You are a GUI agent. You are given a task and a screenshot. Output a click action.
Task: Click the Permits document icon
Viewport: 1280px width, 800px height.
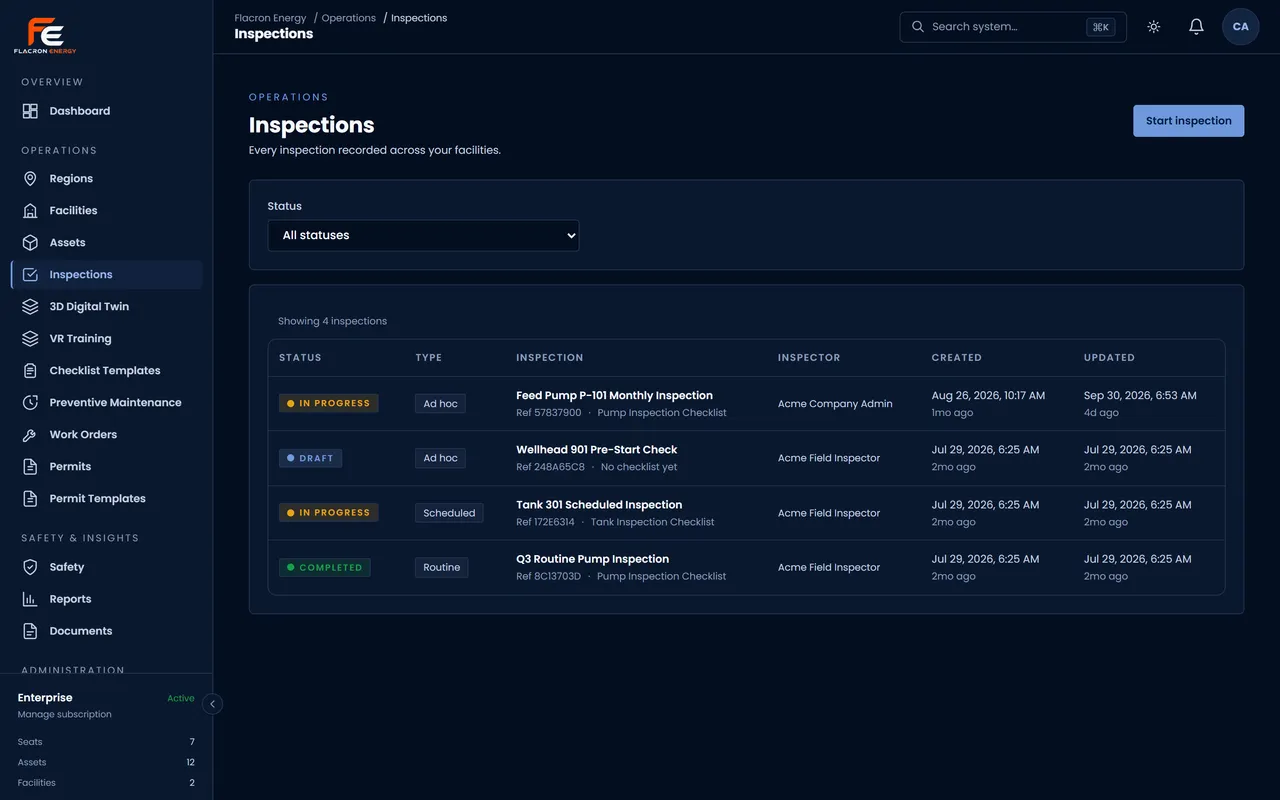click(x=30, y=467)
